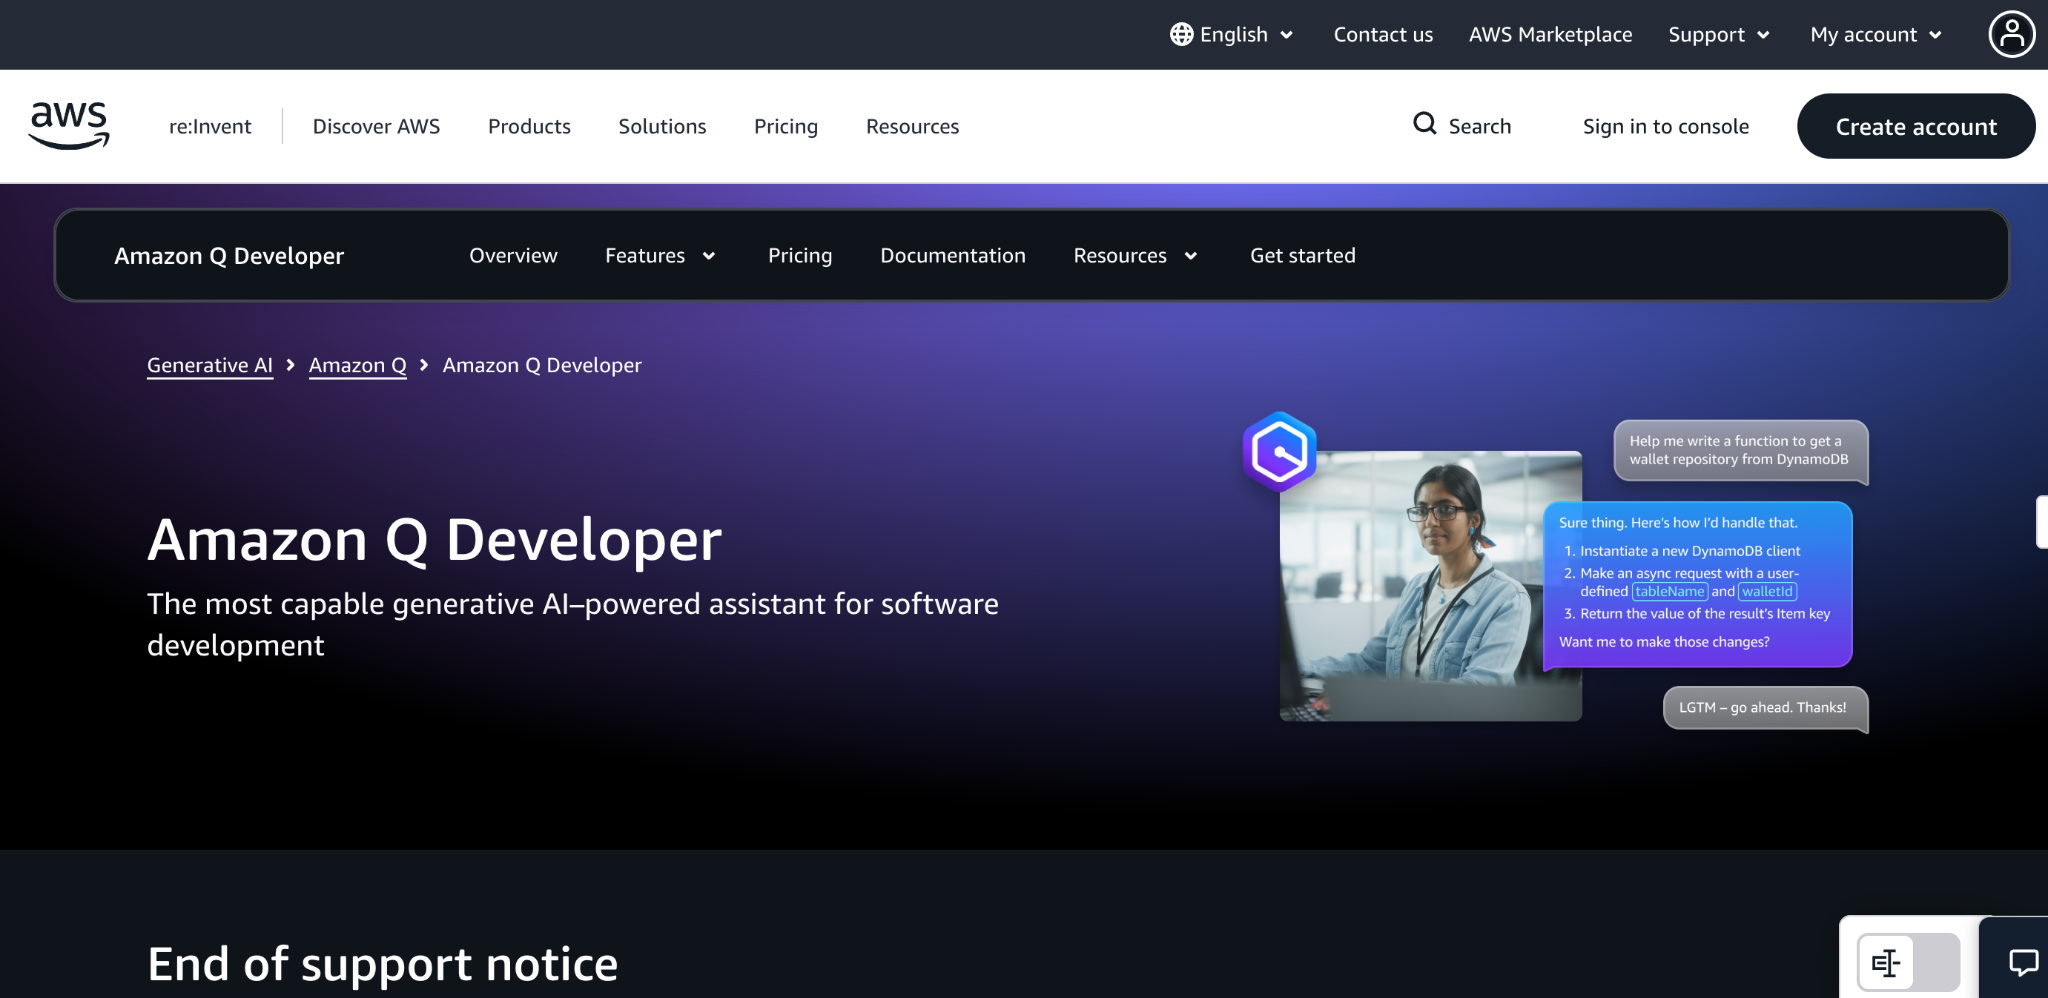
Task: Open the Solutions menu
Action: [662, 126]
